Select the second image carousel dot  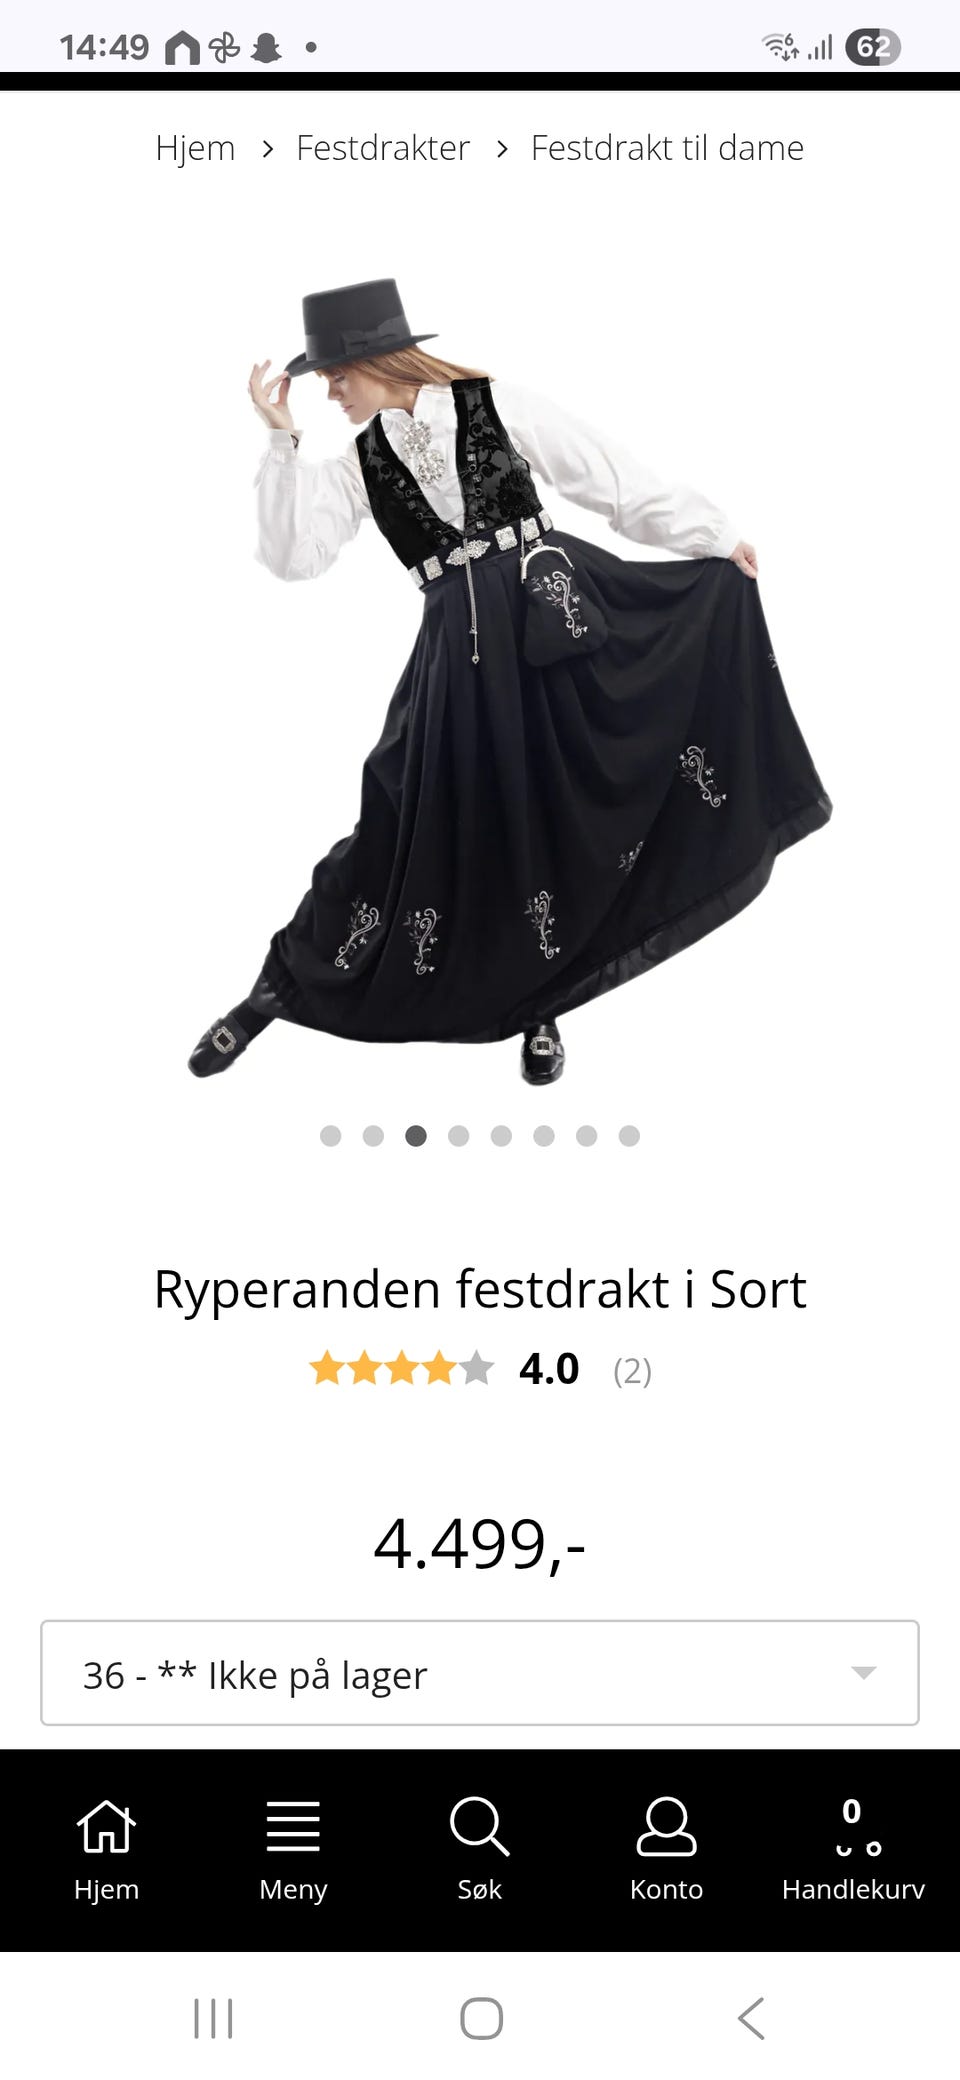tap(373, 1135)
